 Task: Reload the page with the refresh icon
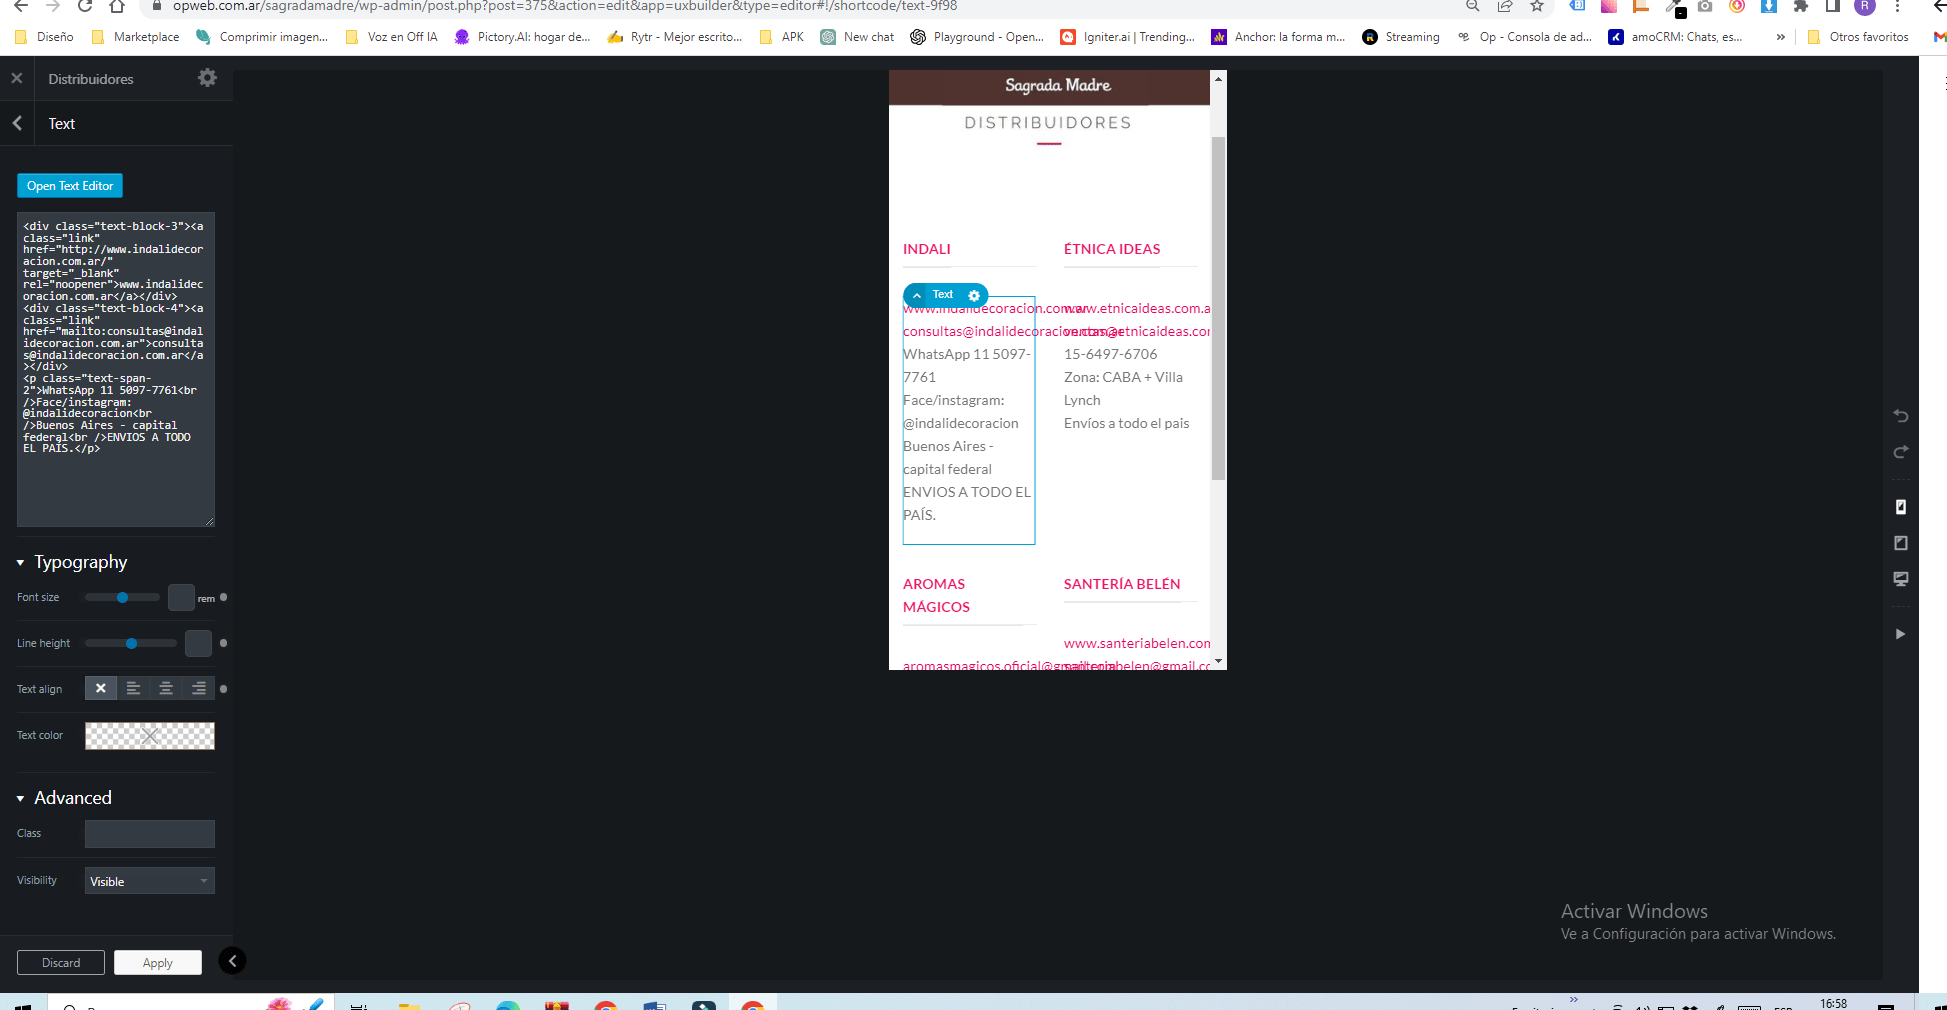[x=85, y=5]
